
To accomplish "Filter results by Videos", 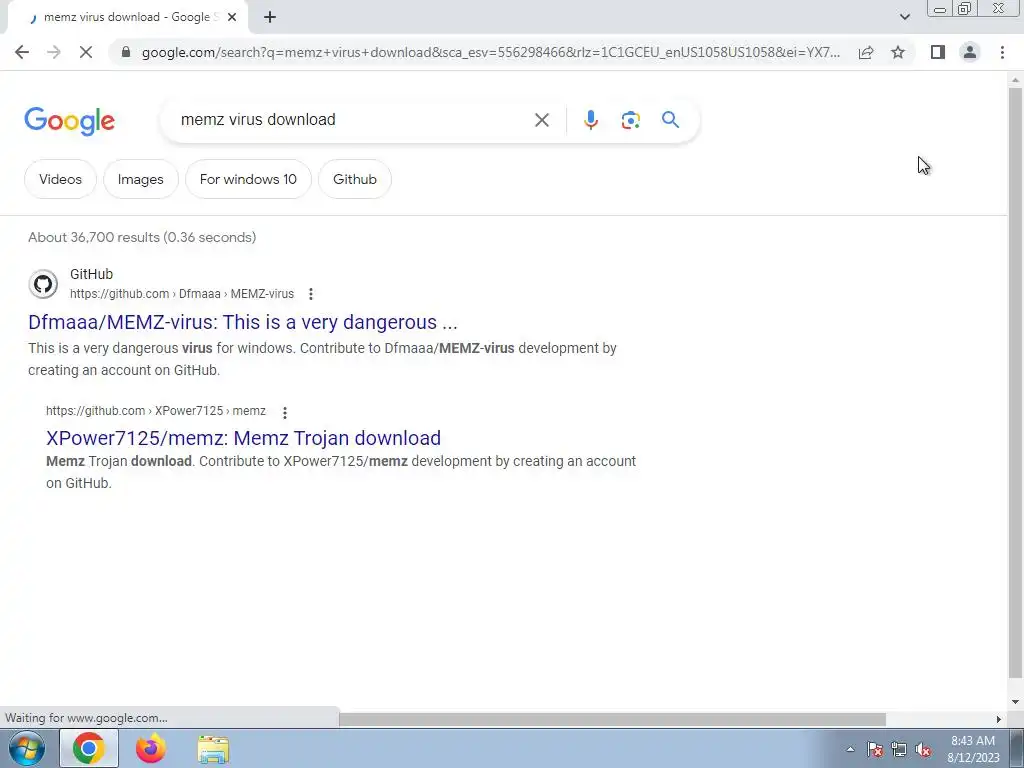I will coord(60,179).
